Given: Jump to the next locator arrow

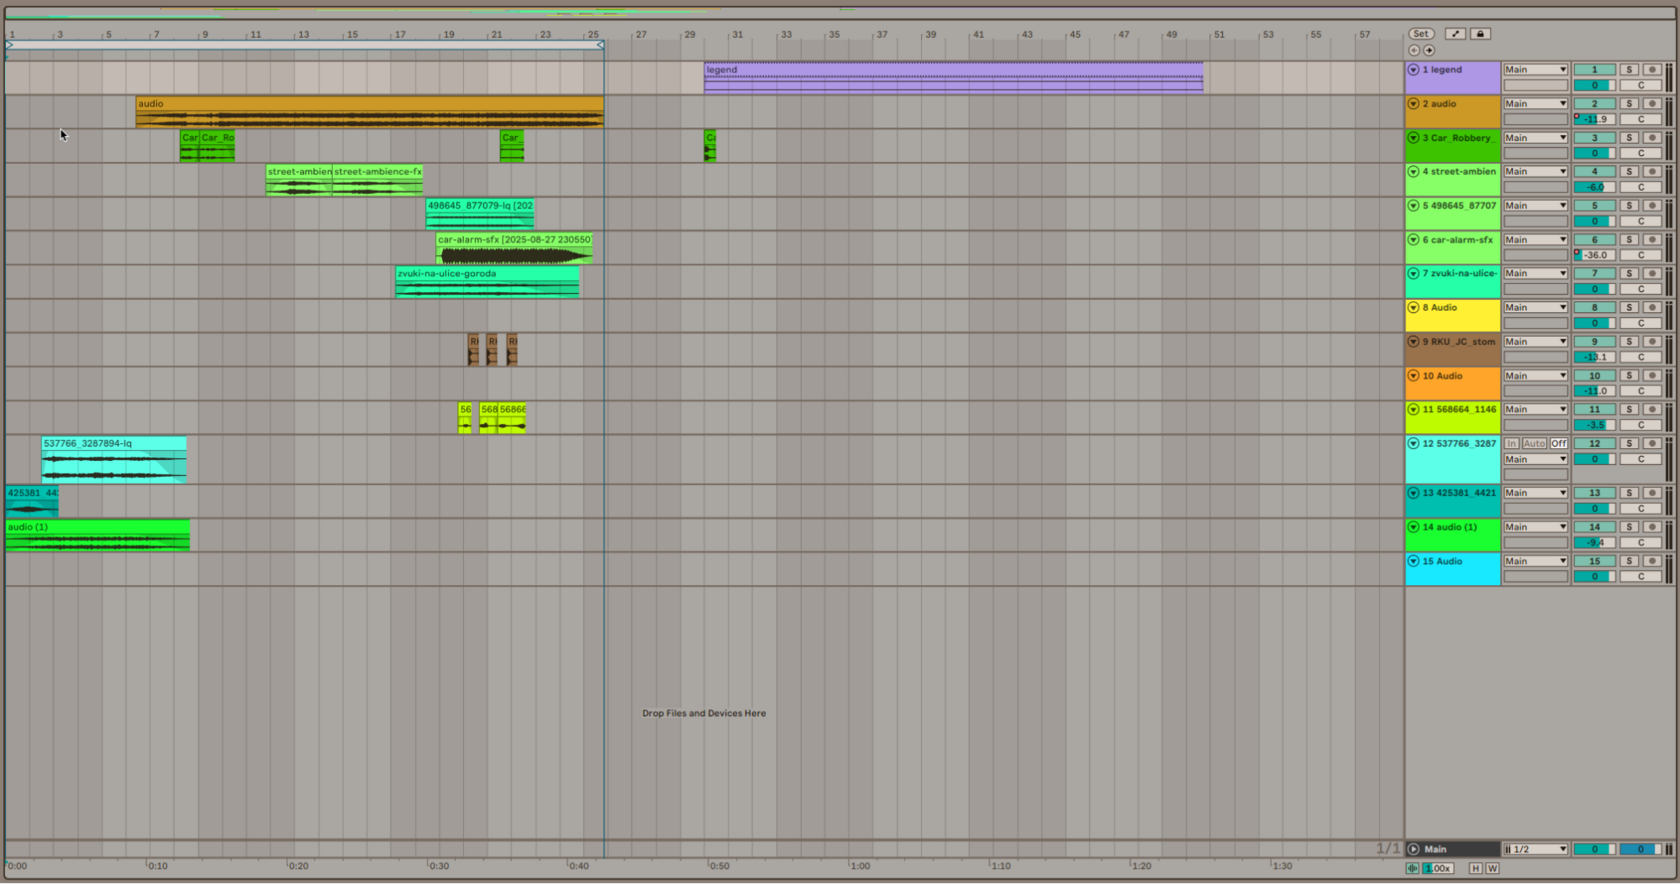Looking at the screenshot, I should tap(1429, 50).
